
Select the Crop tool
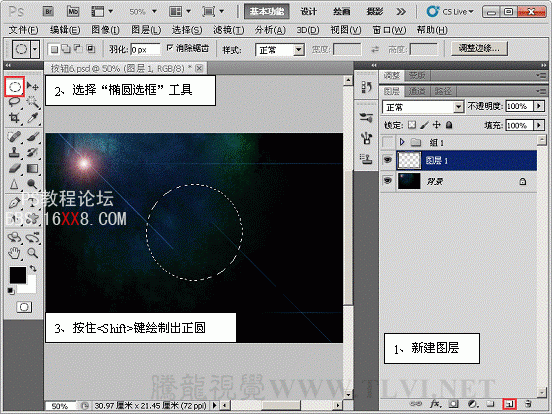tap(14, 118)
